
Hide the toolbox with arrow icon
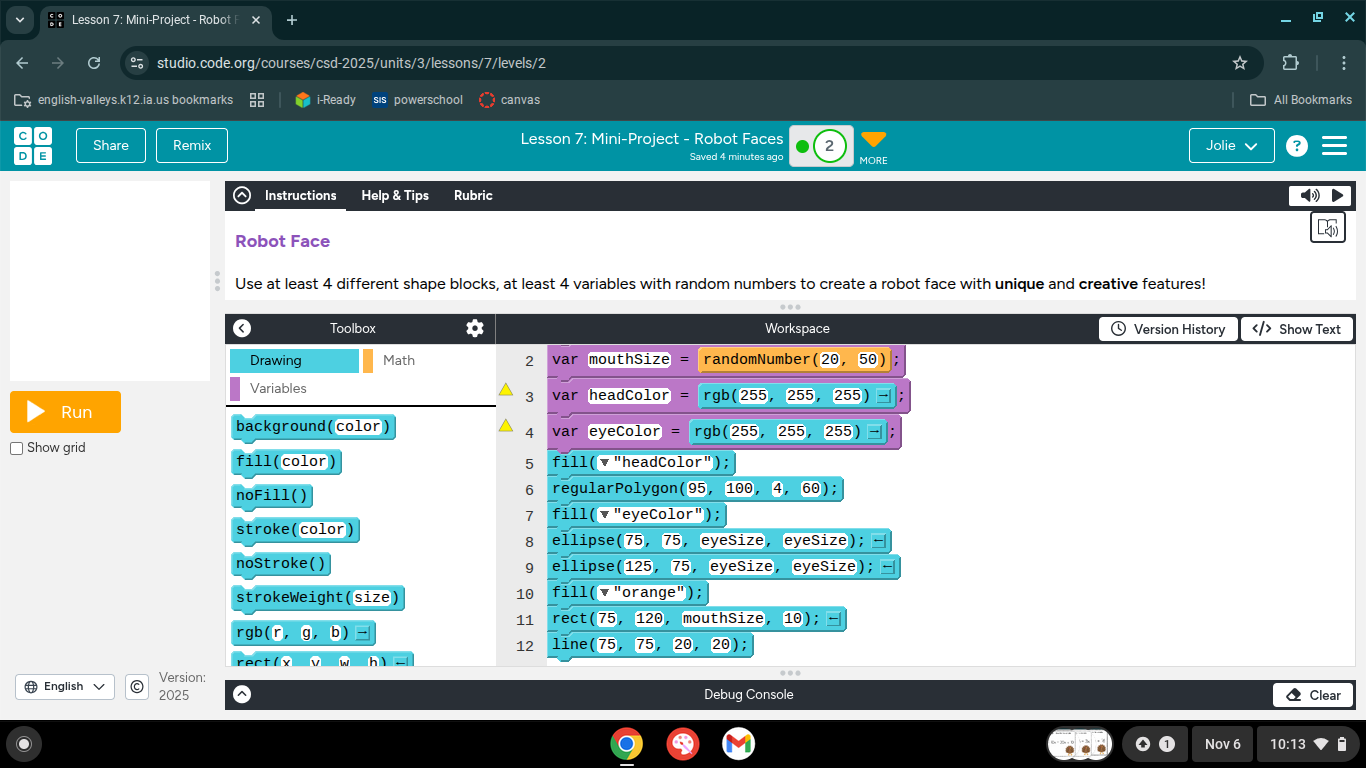tap(242, 328)
